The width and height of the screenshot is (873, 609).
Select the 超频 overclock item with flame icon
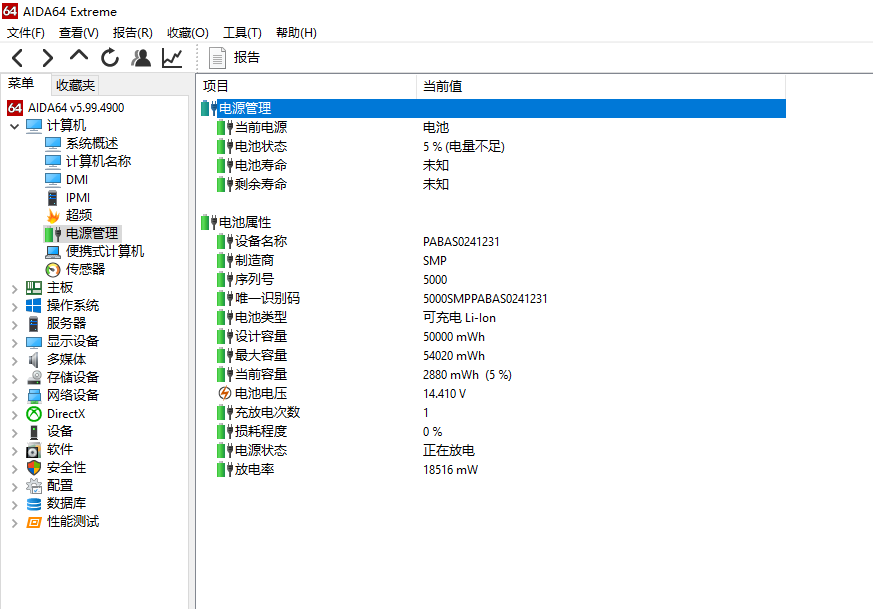click(x=79, y=215)
